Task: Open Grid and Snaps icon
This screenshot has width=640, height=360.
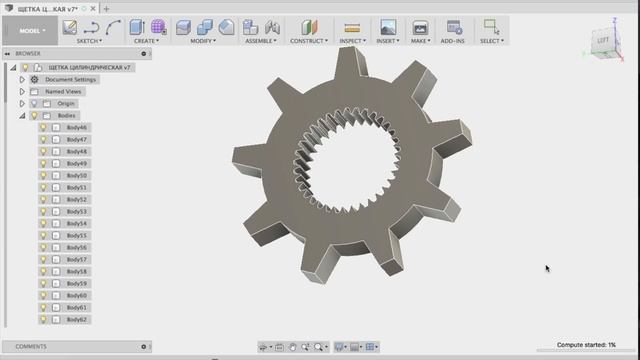Action: (x=354, y=347)
